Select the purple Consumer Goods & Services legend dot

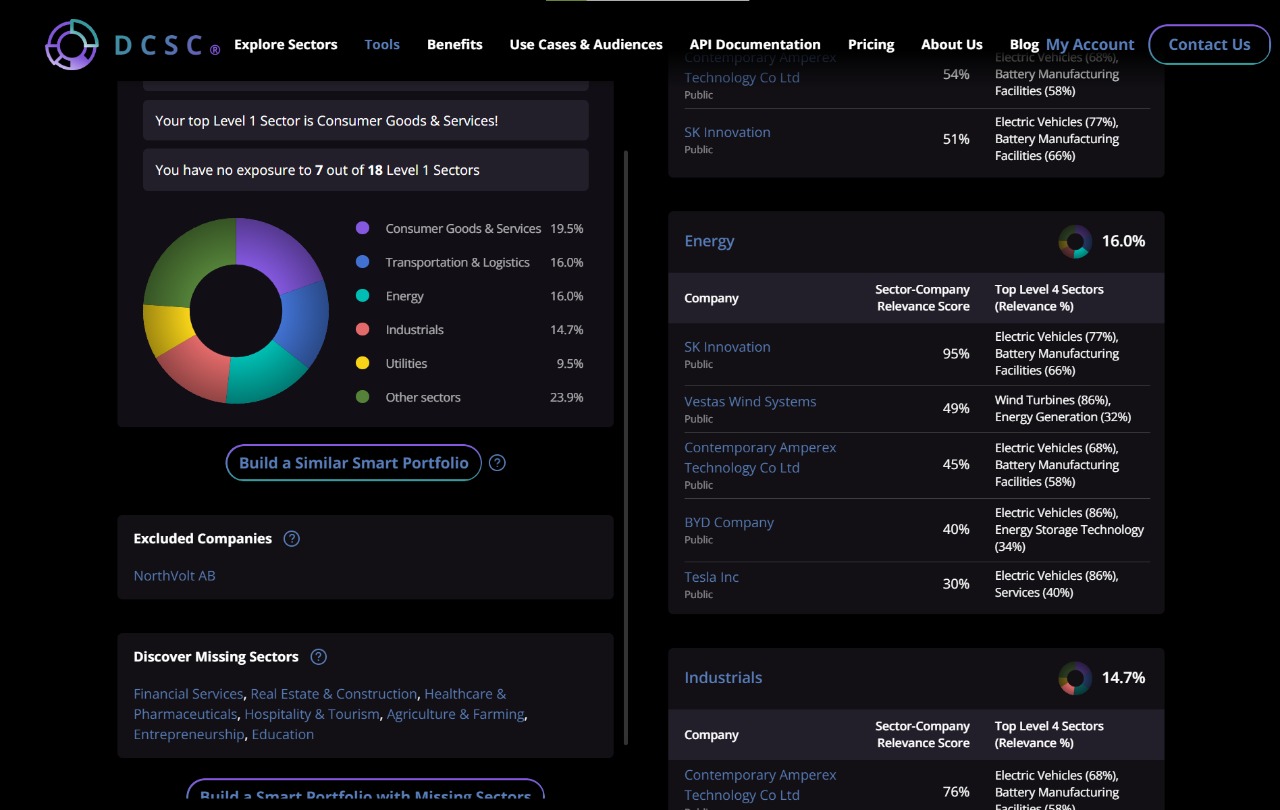(362, 228)
